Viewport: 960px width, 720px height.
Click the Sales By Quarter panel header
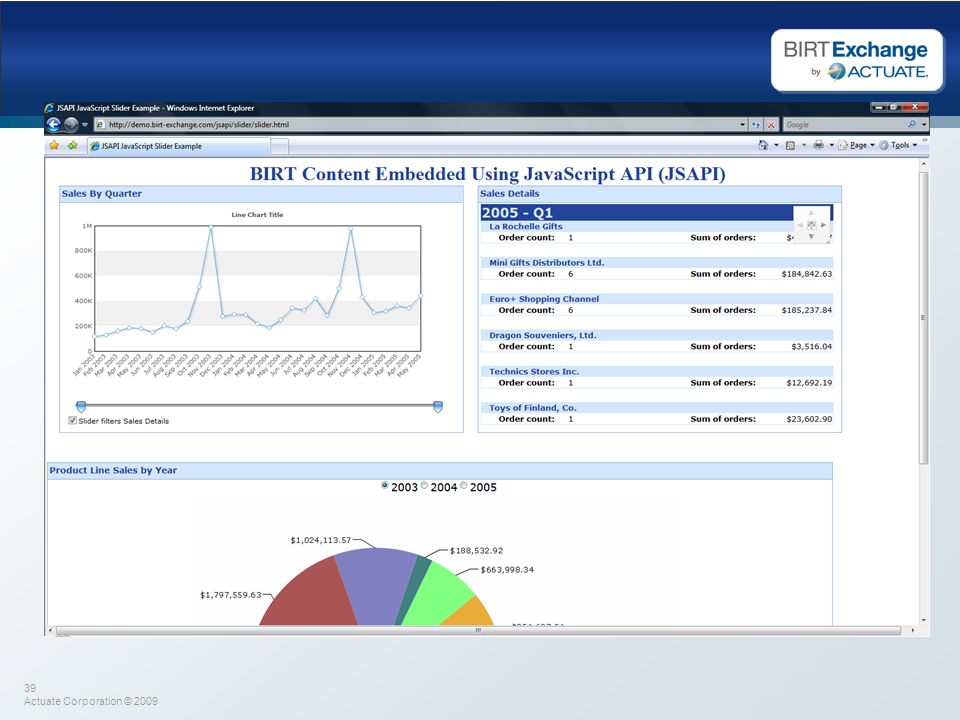pos(261,194)
